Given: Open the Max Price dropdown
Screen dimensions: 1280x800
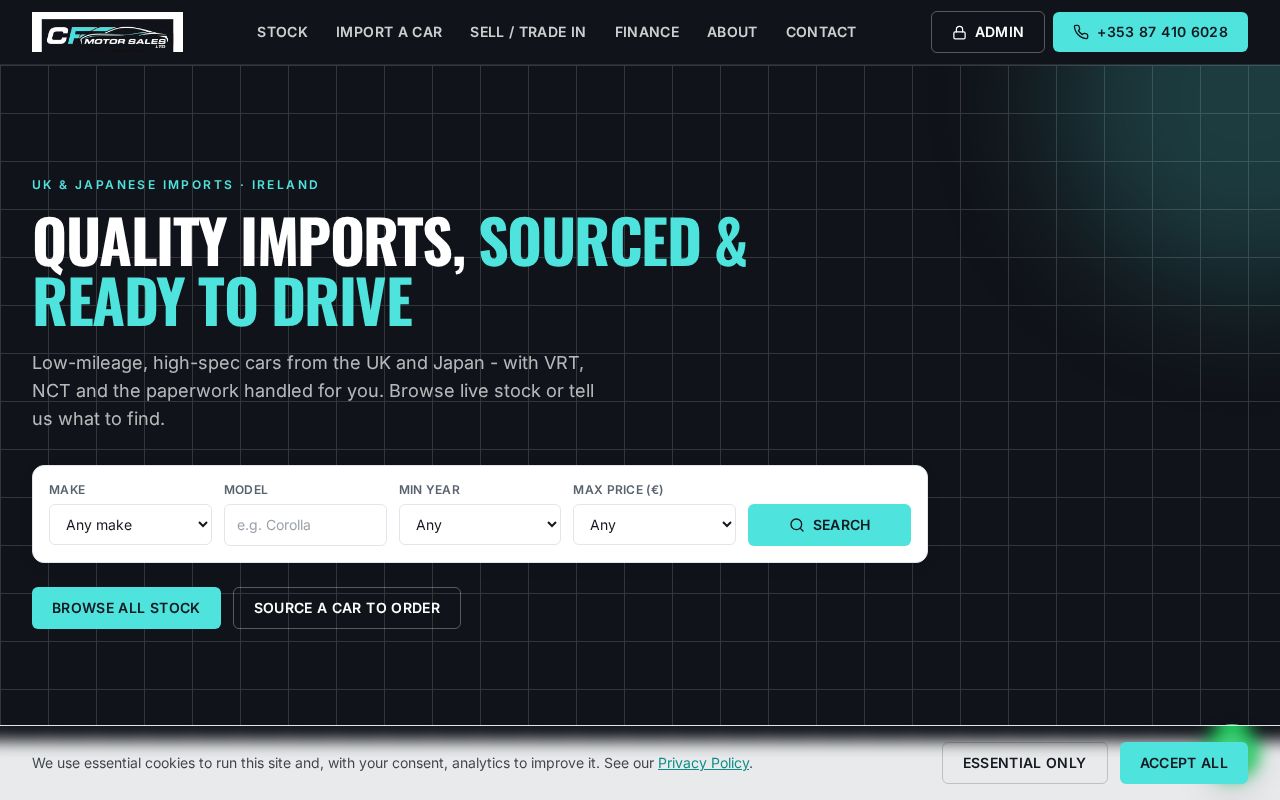Looking at the screenshot, I should click(x=654, y=525).
